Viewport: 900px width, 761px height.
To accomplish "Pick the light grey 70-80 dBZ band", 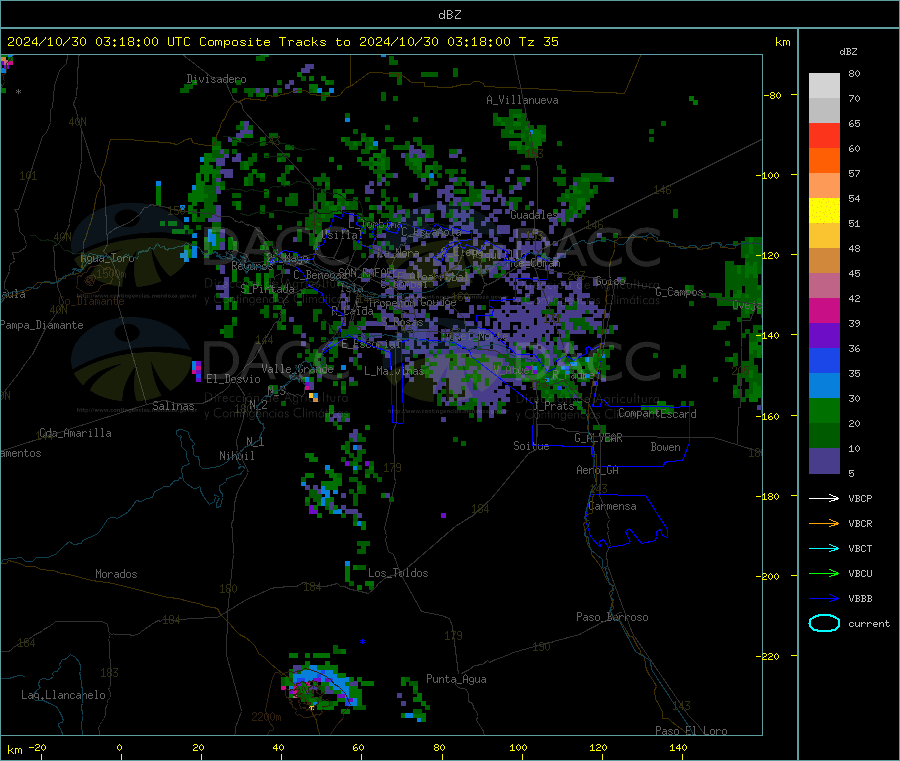I will pos(824,86).
